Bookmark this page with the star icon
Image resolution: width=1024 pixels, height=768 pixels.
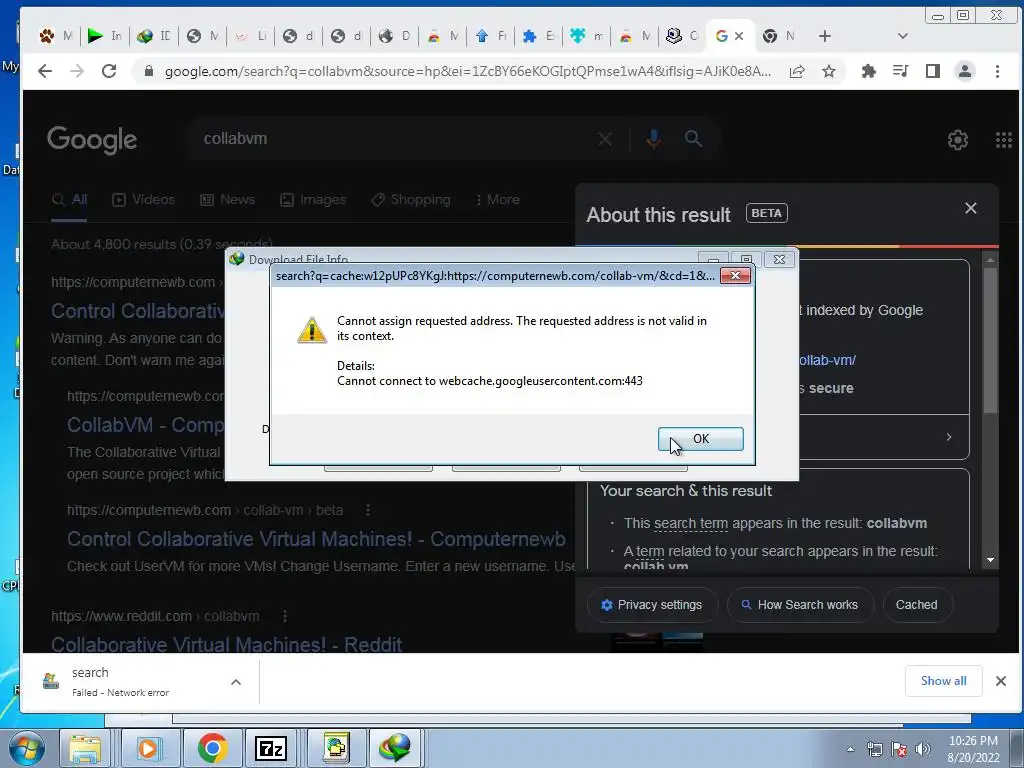[829, 71]
